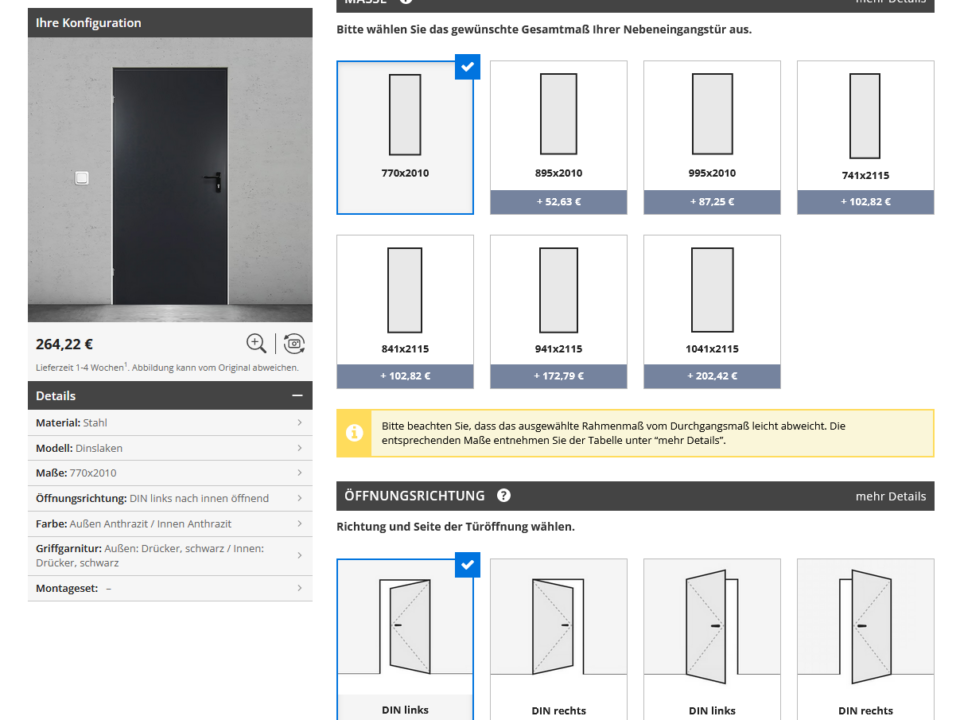Screen dimensions: 960x720
Task: Open the Montageset detail row
Action: pos(170,588)
